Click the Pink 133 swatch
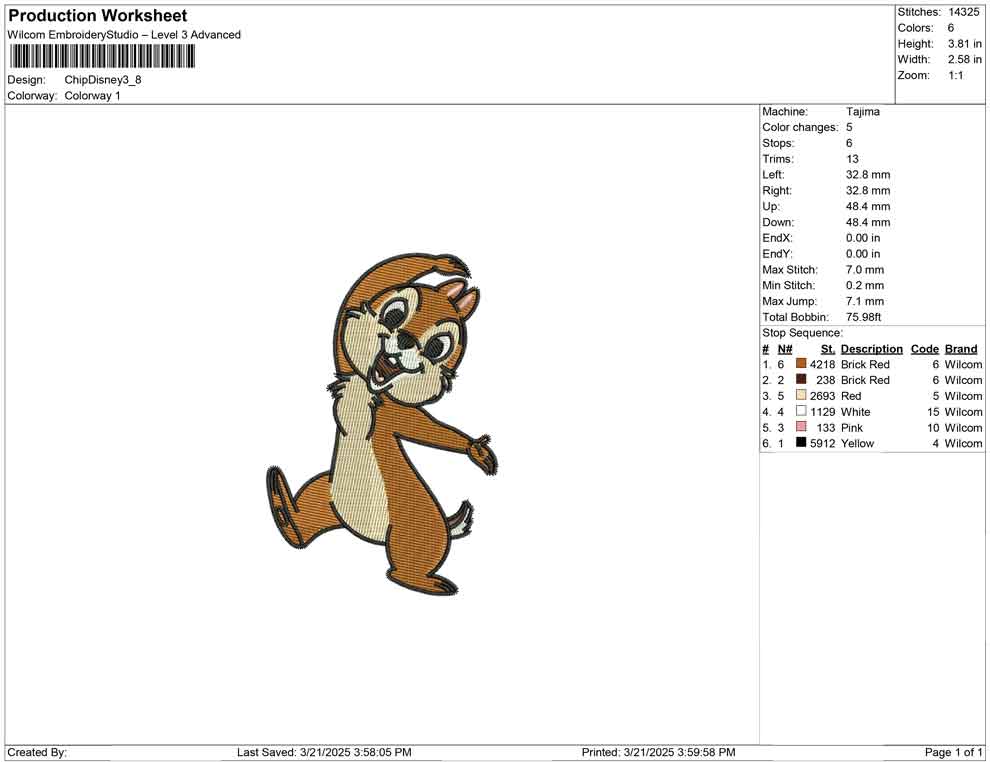The height and width of the screenshot is (762, 990). 801,427
